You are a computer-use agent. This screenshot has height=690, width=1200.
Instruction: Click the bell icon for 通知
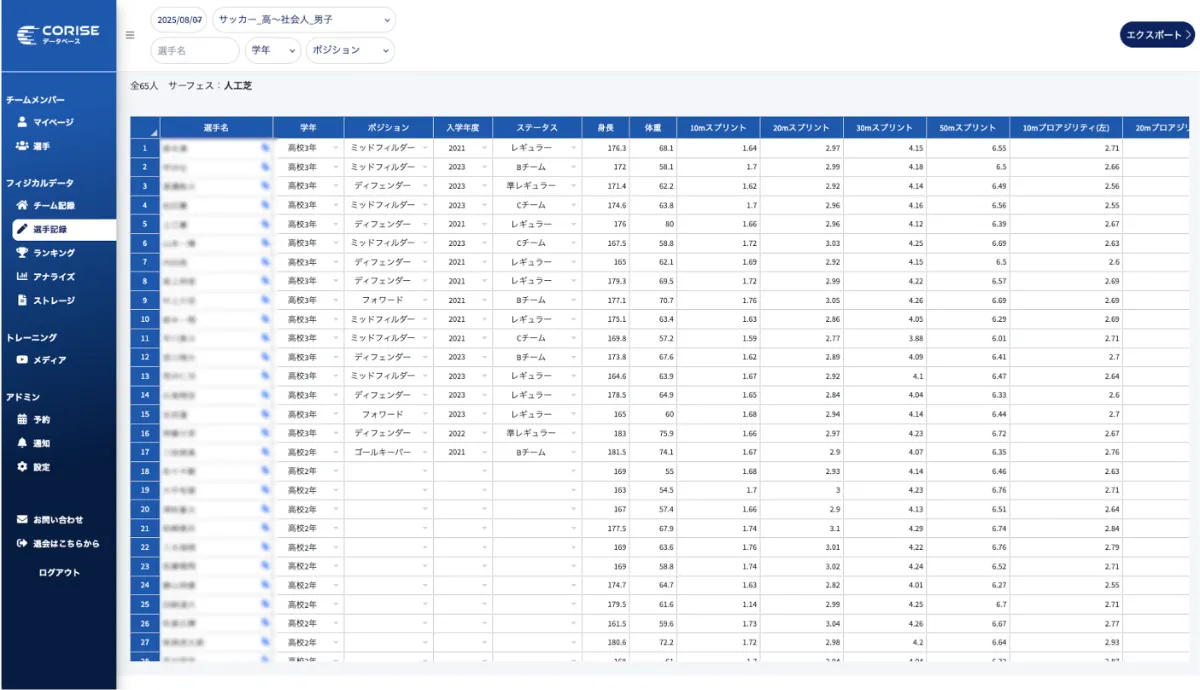(22, 443)
